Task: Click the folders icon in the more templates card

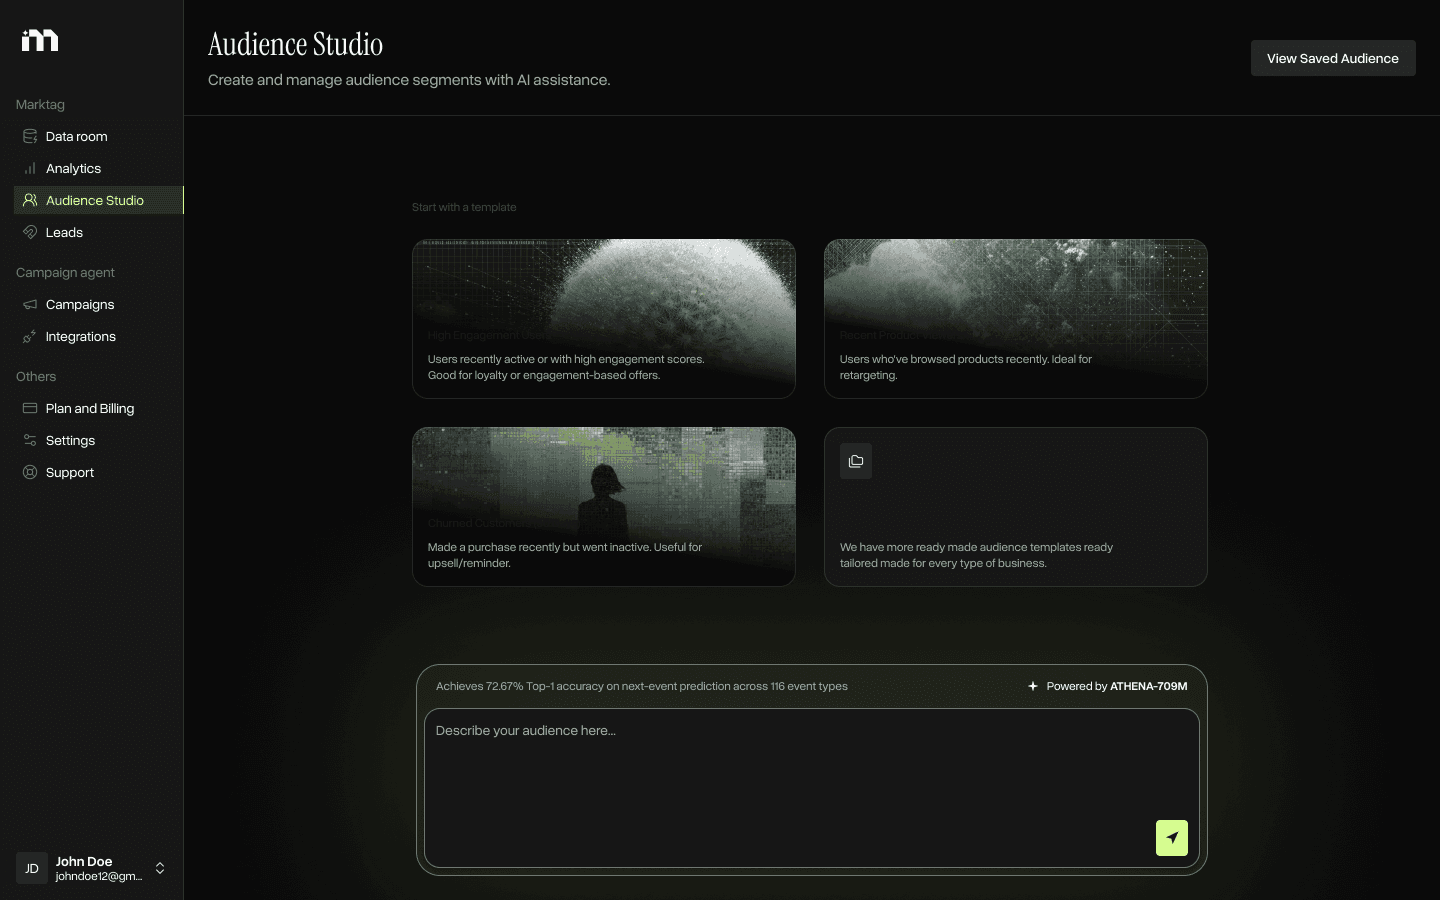Action: pos(856,461)
